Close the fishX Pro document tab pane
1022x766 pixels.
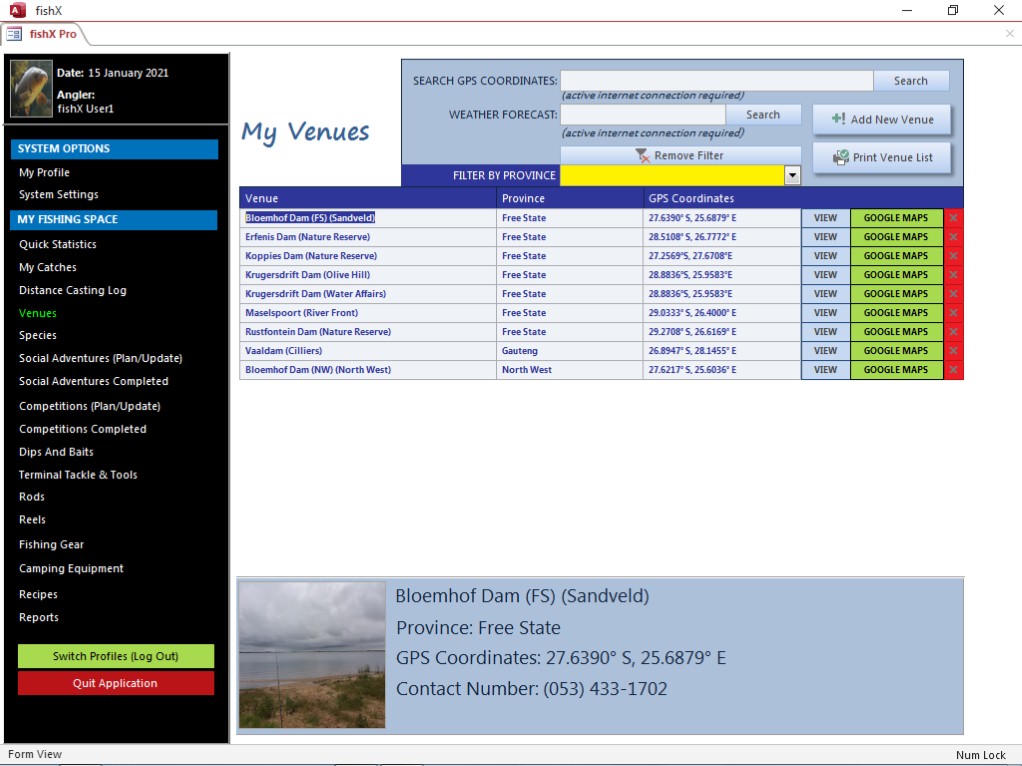click(x=1009, y=34)
